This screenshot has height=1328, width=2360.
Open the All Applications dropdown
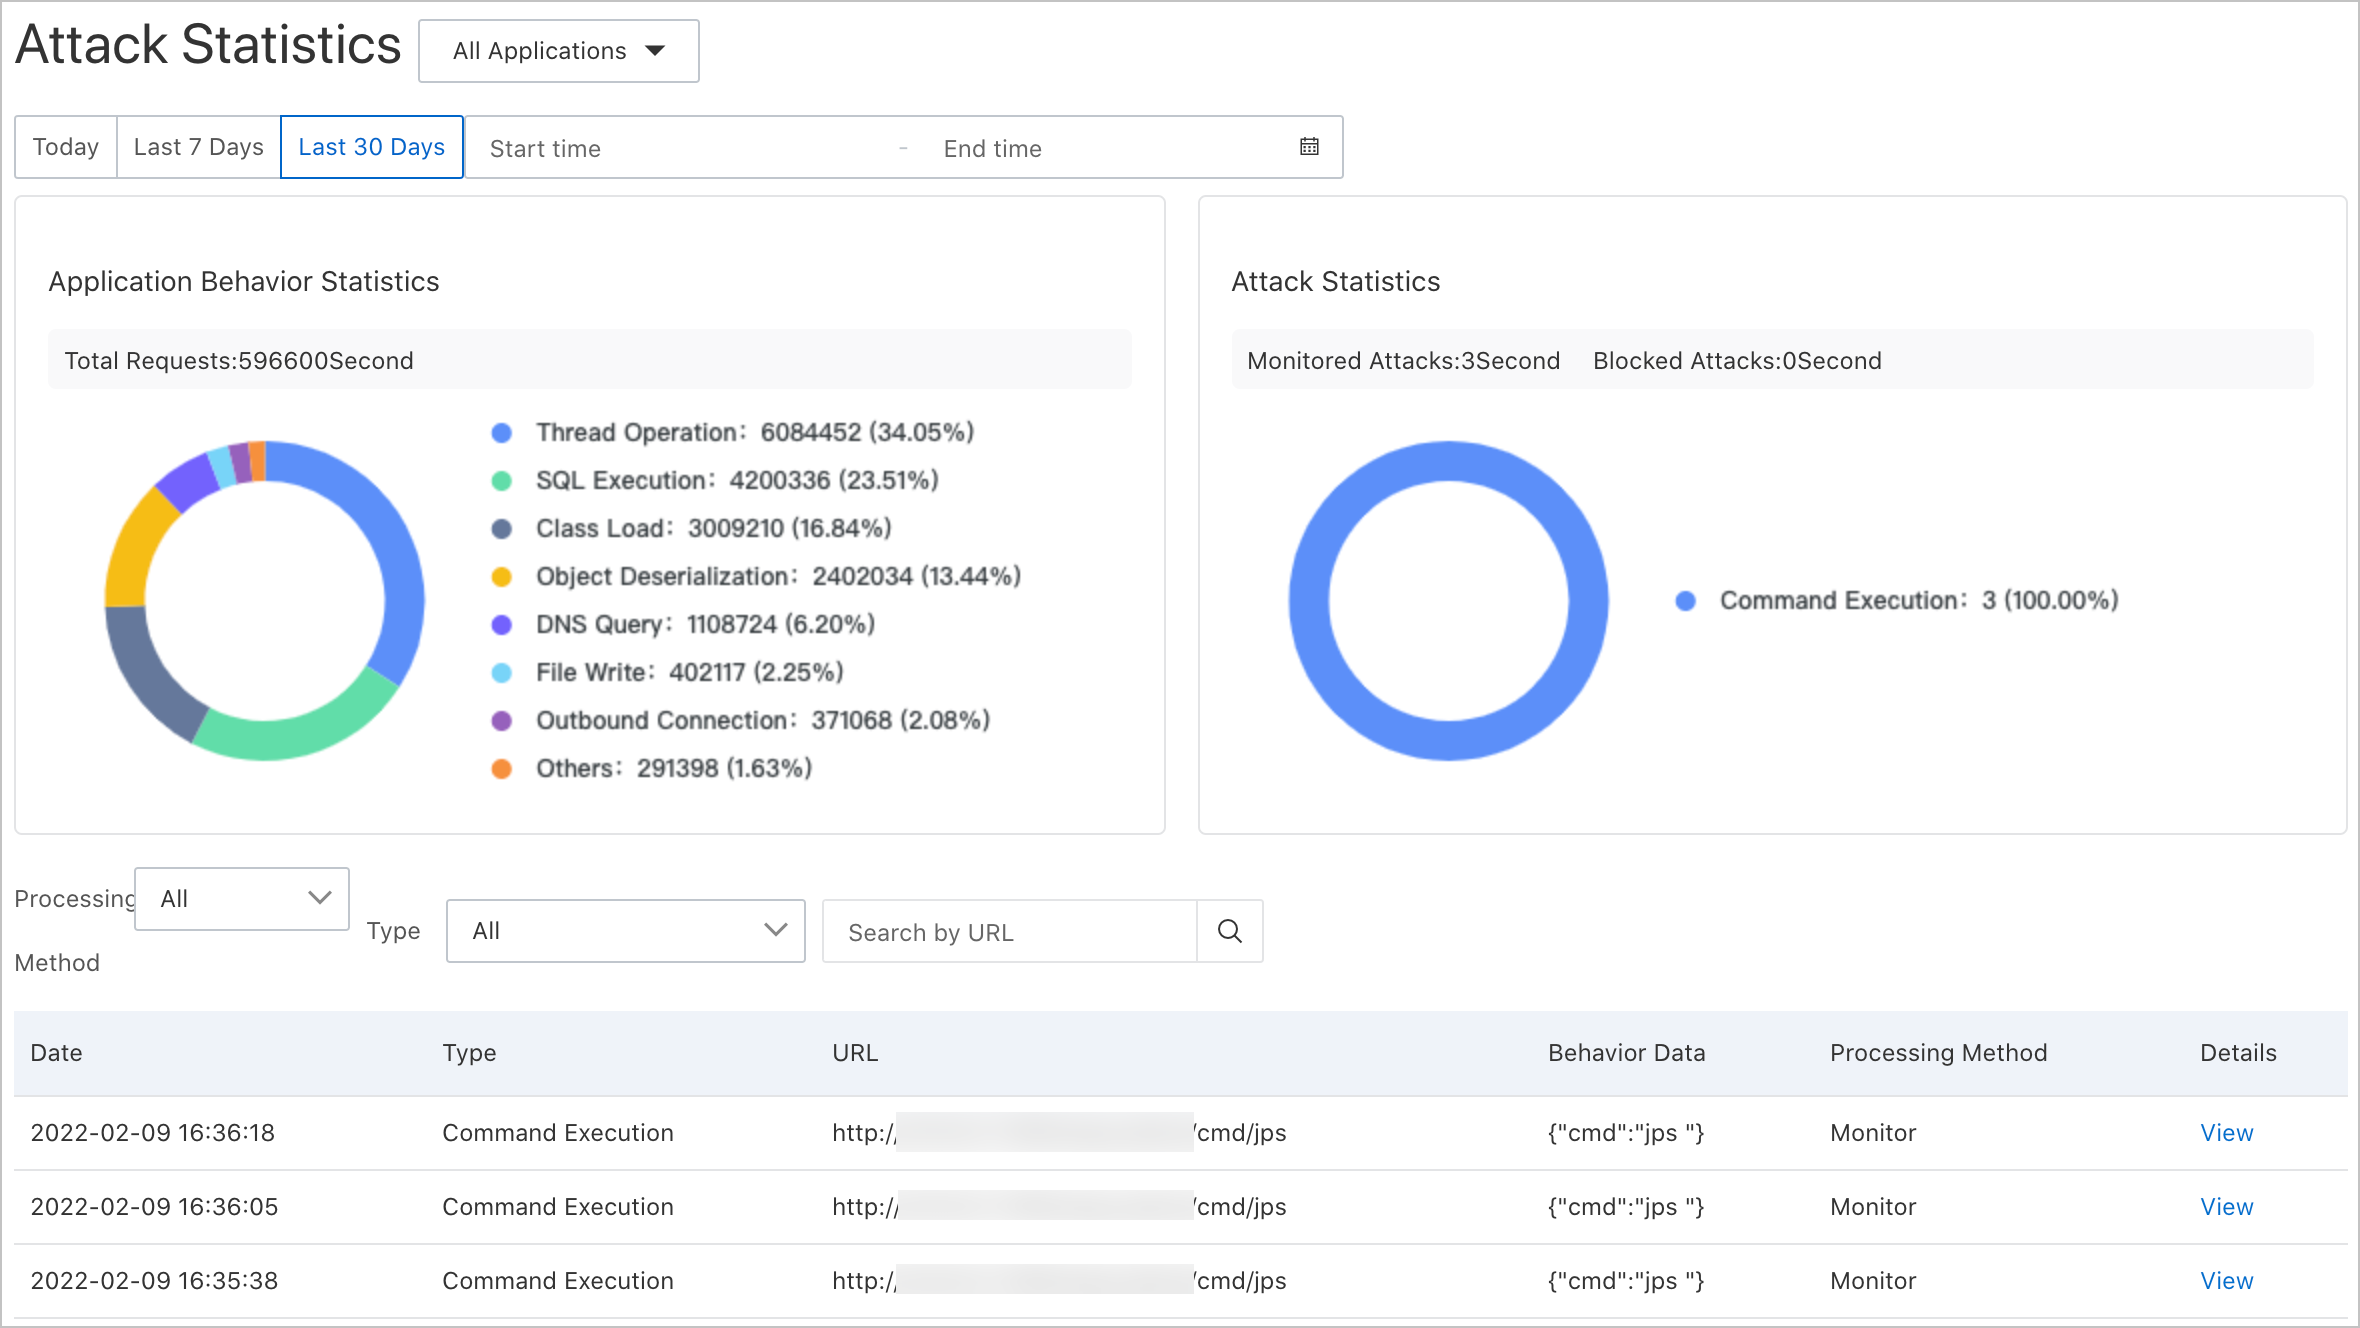tap(558, 51)
